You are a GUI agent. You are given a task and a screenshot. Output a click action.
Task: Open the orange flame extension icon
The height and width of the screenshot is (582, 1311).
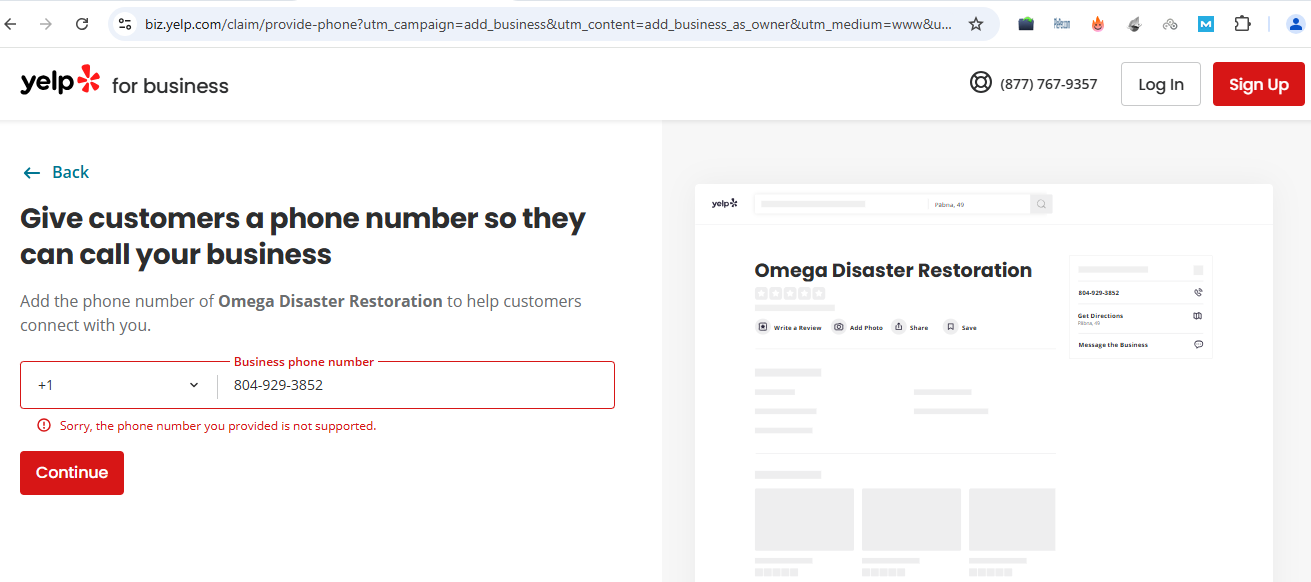1098,24
